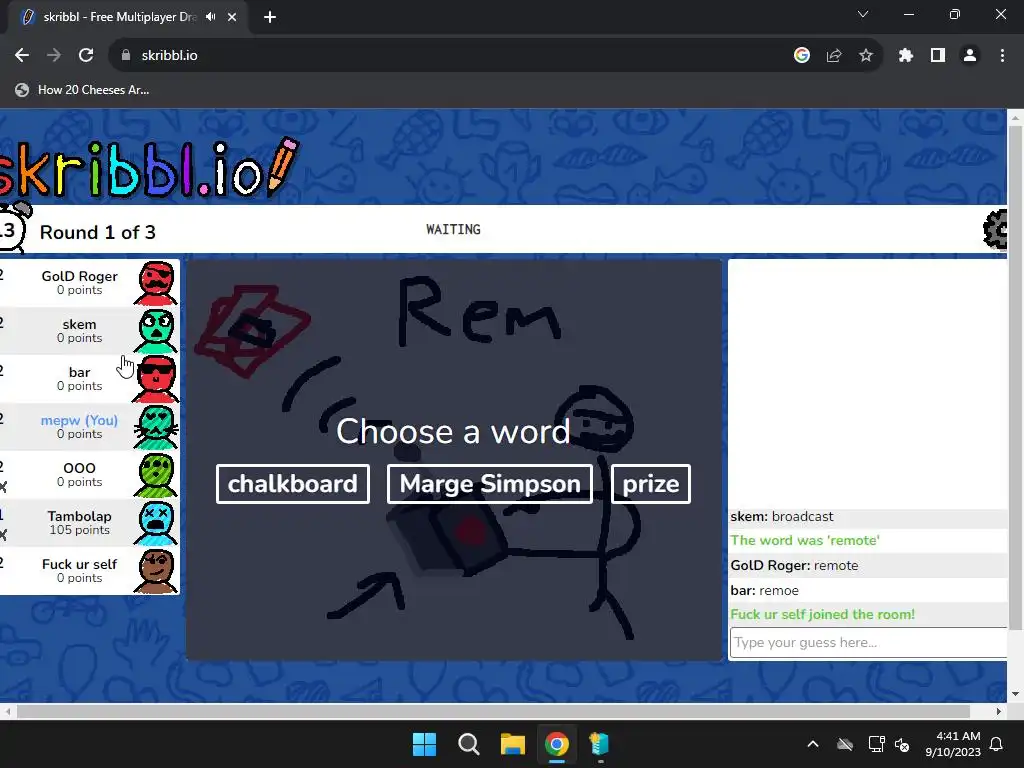Close the skribbl browser tab
The width and height of the screenshot is (1024, 768).
pos(232,17)
